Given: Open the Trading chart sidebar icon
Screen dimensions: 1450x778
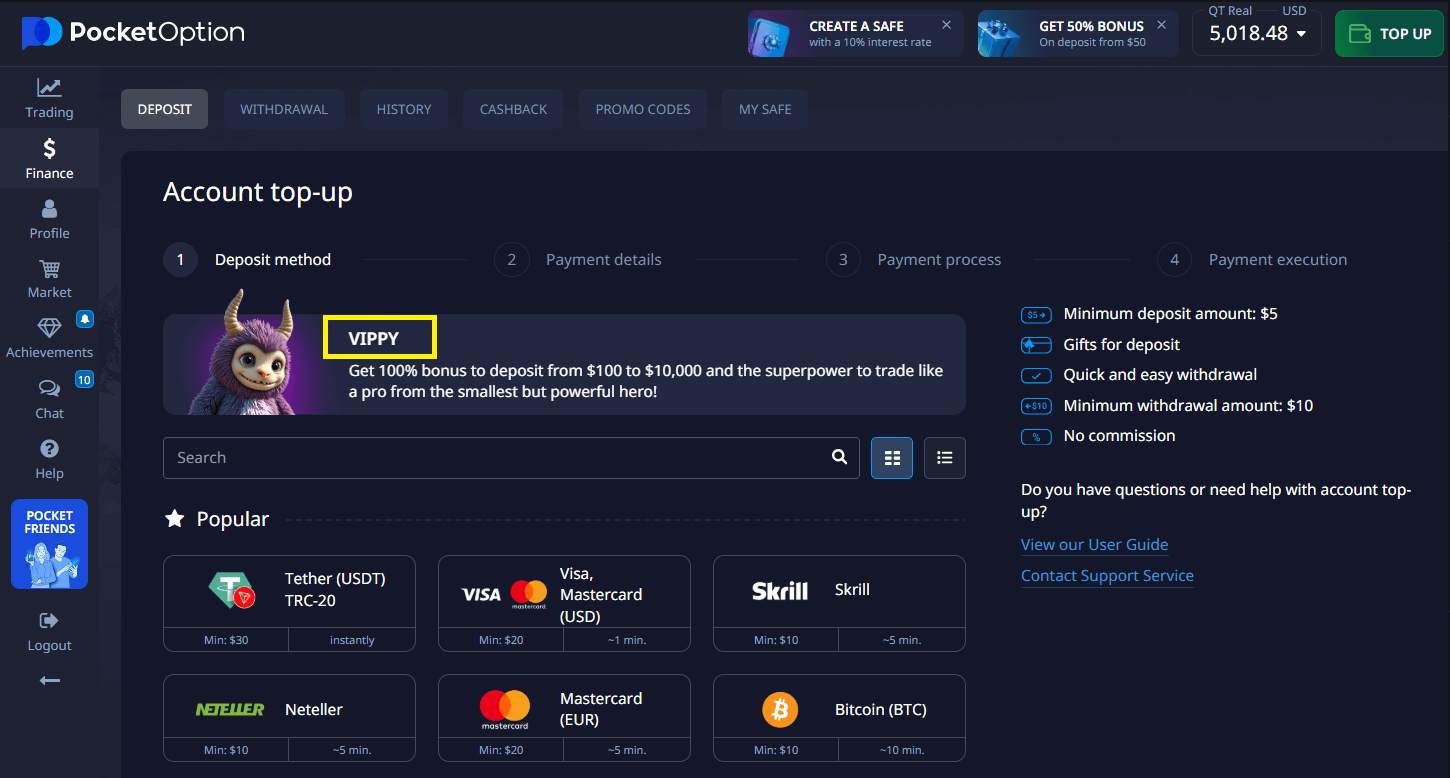Looking at the screenshot, I should click(49, 89).
